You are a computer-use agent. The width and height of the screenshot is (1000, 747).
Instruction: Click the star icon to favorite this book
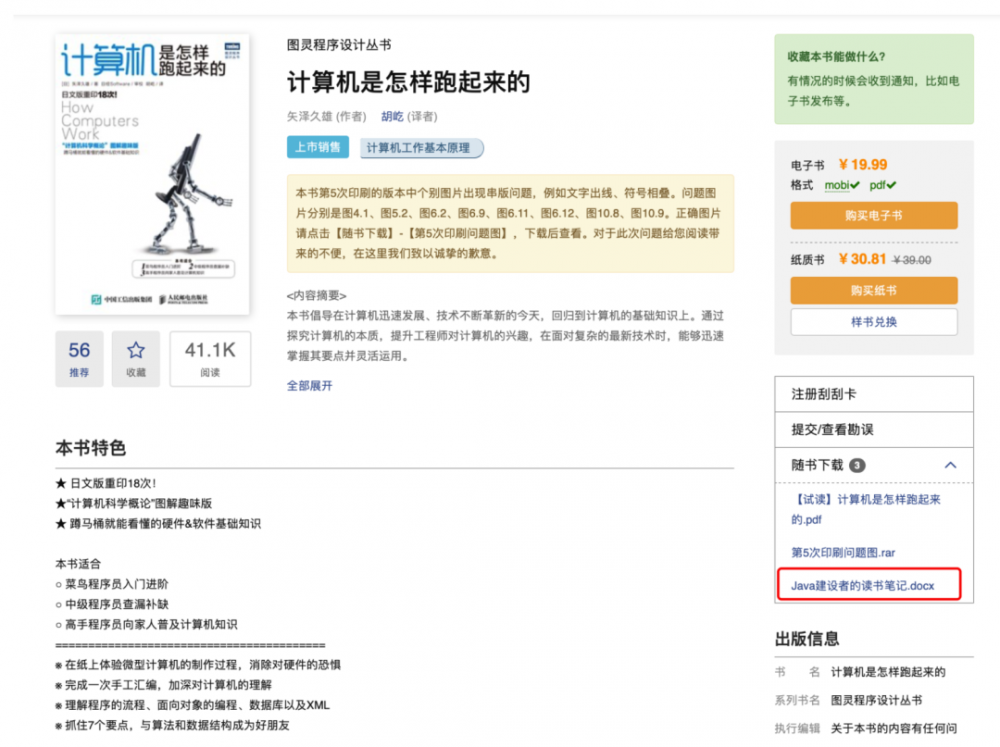135,352
